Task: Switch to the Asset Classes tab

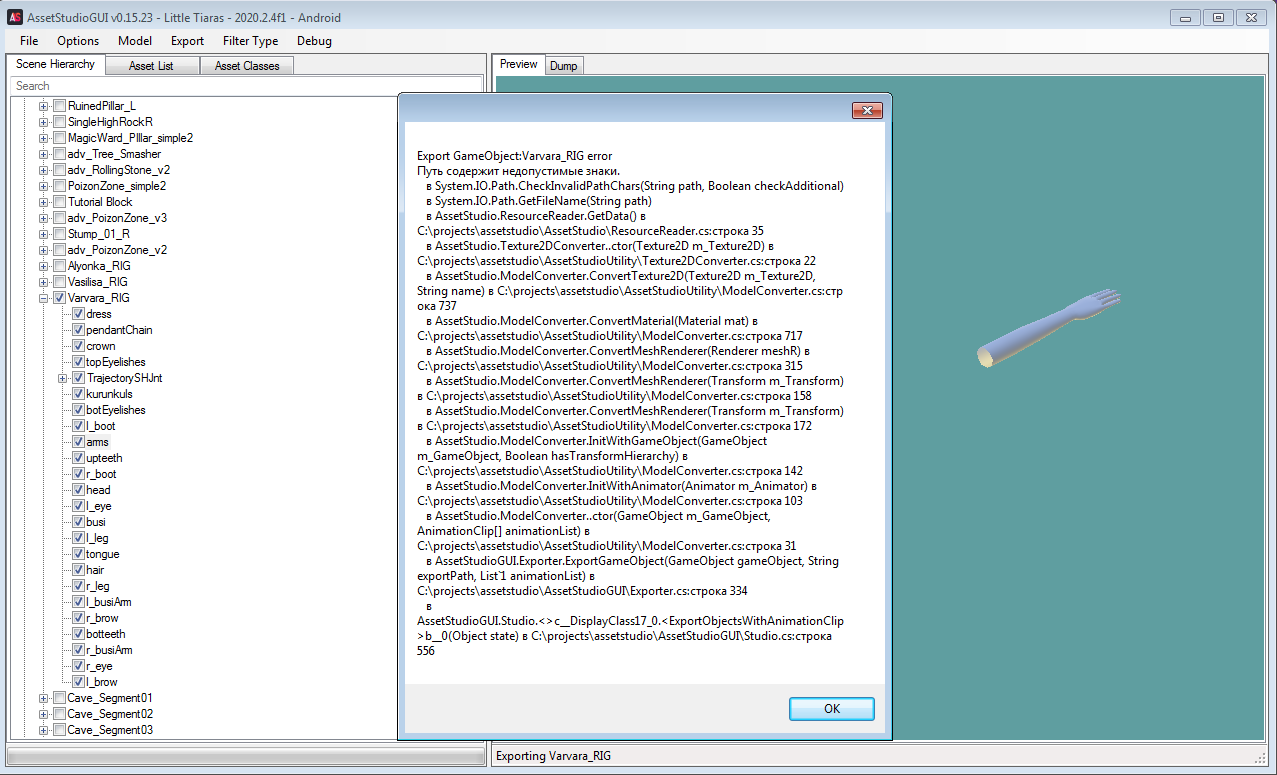Action: click(x=246, y=65)
